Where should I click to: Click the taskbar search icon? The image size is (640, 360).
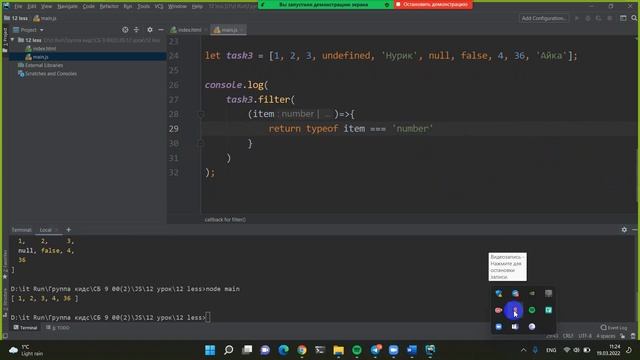pos(229,350)
